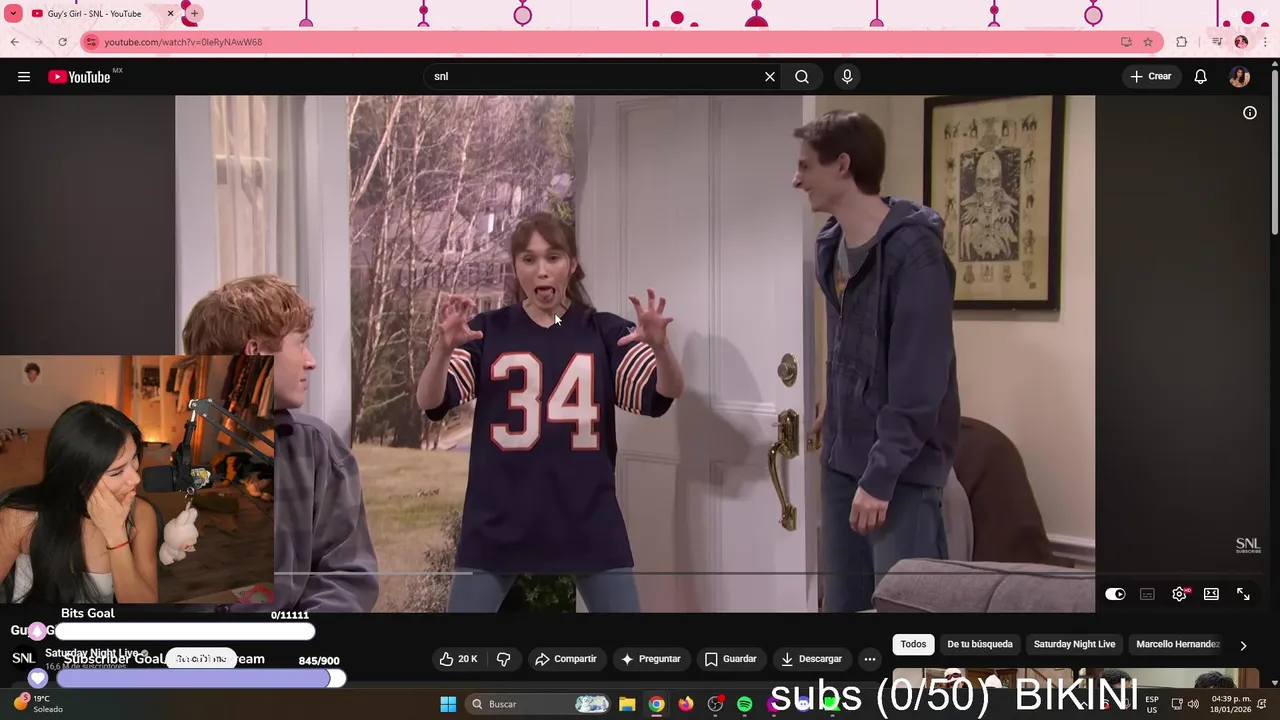Clear the search box with the X icon
This screenshot has width=1280, height=720.
coord(770,77)
